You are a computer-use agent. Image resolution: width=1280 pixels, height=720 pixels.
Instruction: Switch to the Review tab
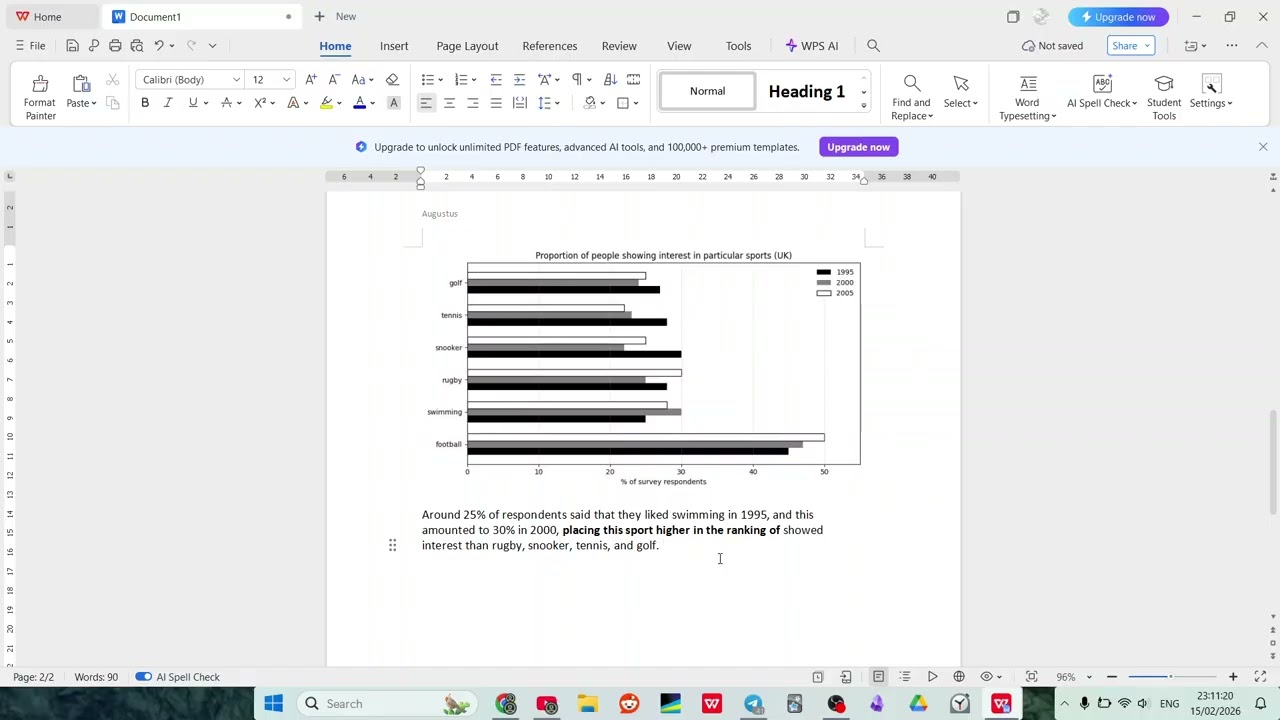pyautogui.click(x=619, y=46)
